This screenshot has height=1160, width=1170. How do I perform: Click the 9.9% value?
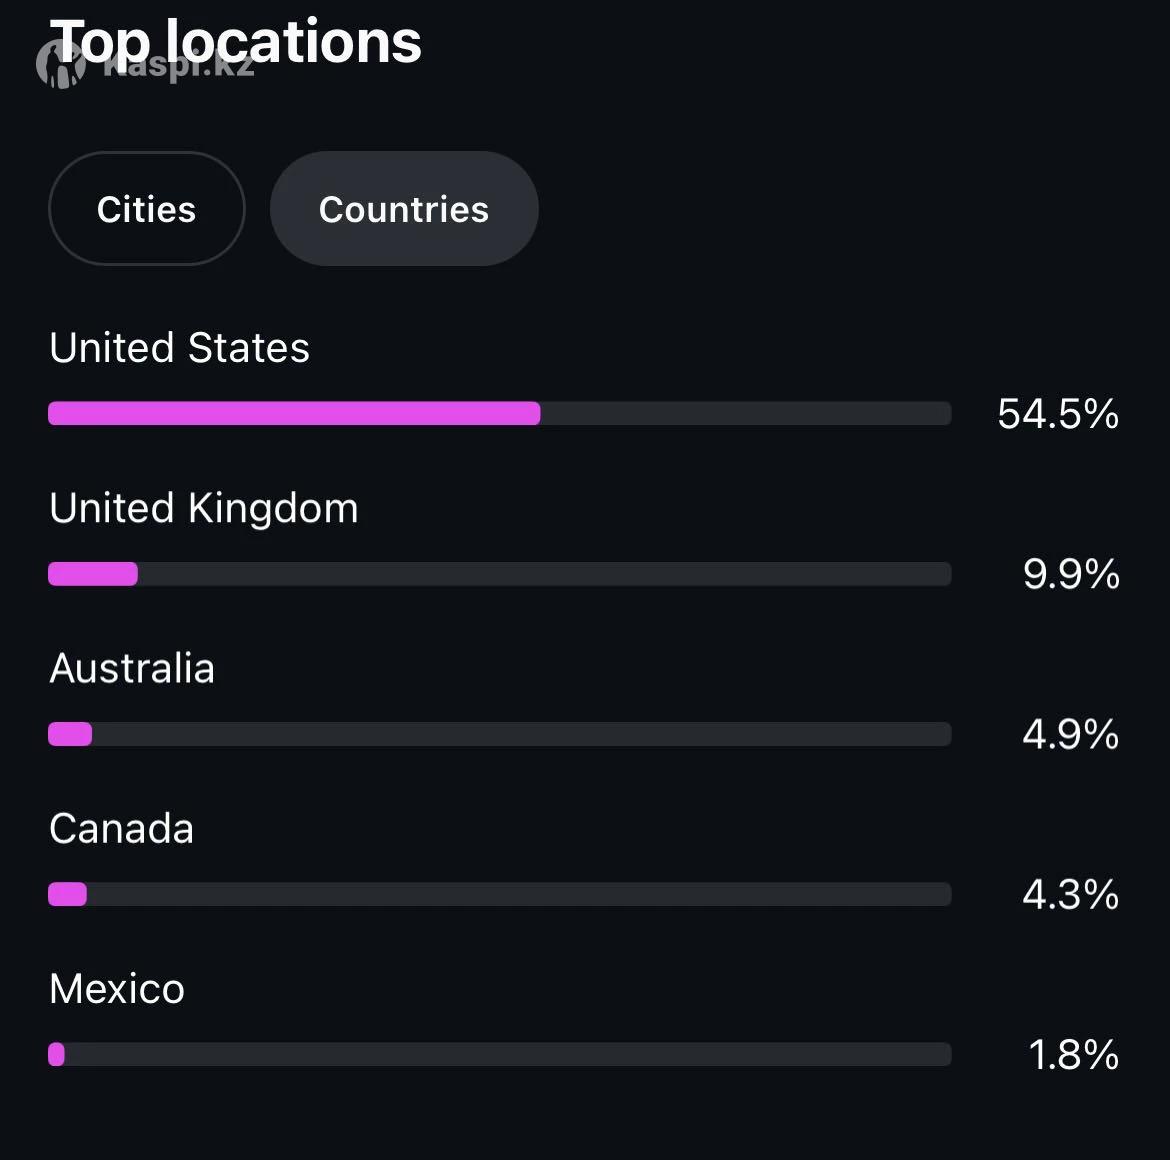(x=1070, y=574)
